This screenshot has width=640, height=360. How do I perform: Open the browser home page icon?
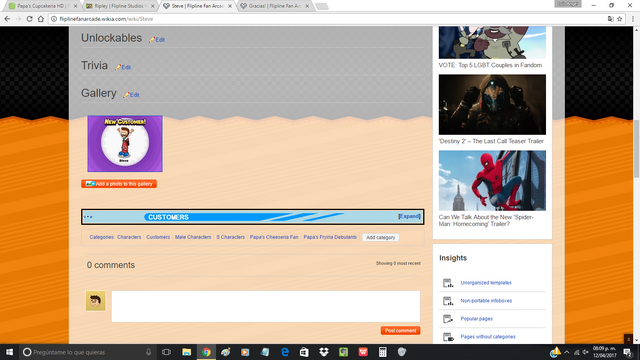41,19
